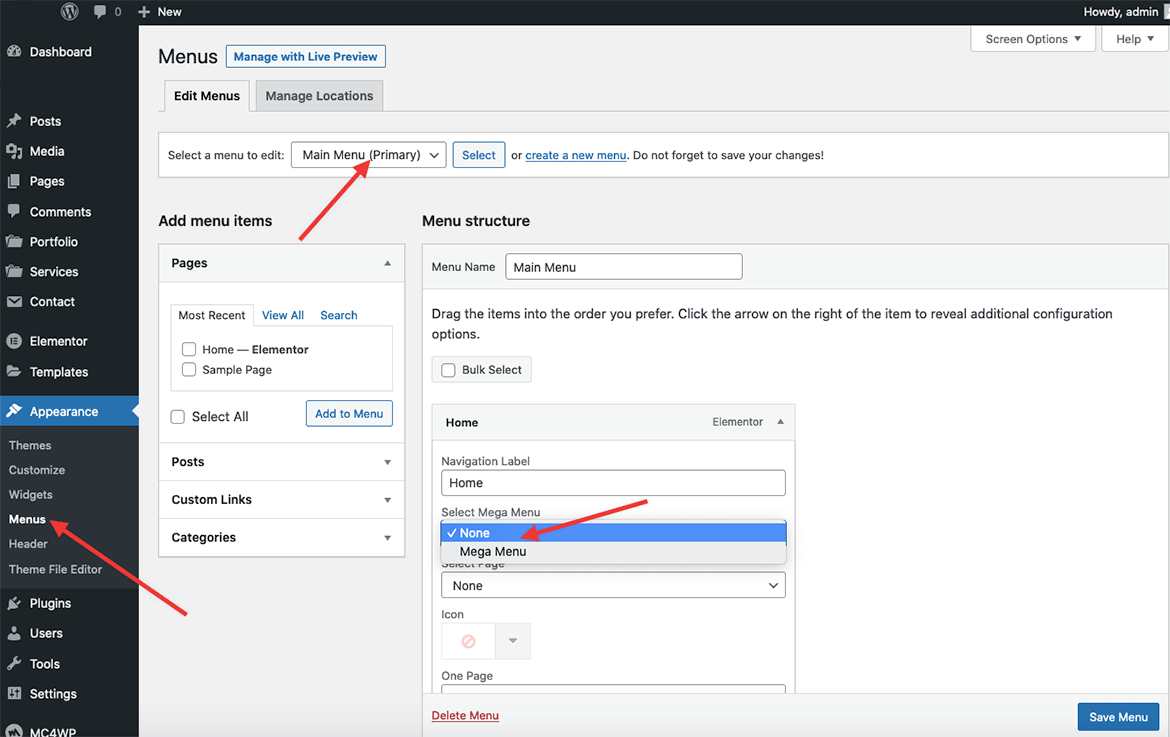Choose Mega Menu from the dropdown list

(x=493, y=552)
